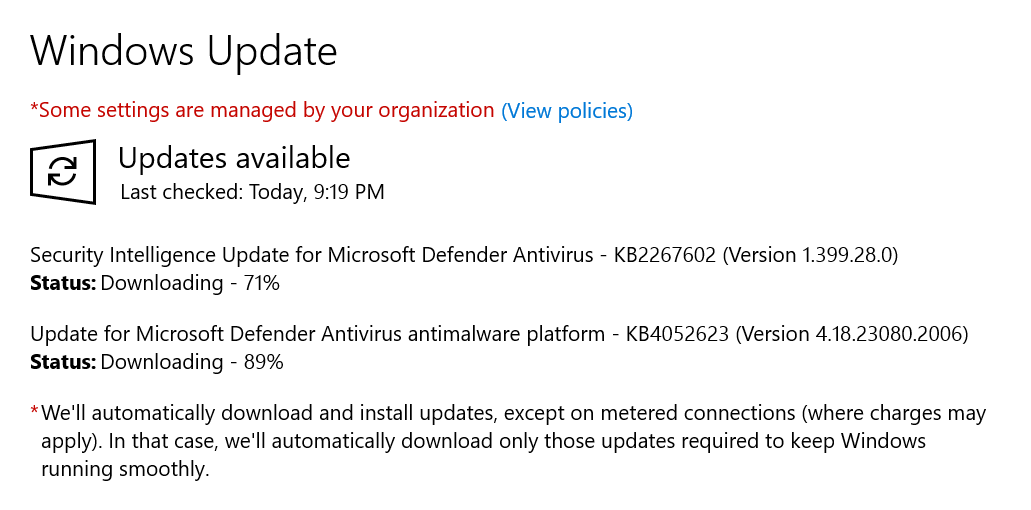Image resolution: width=1031 pixels, height=510 pixels.
Task: Select the red managed by organization notice
Action: point(266,110)
